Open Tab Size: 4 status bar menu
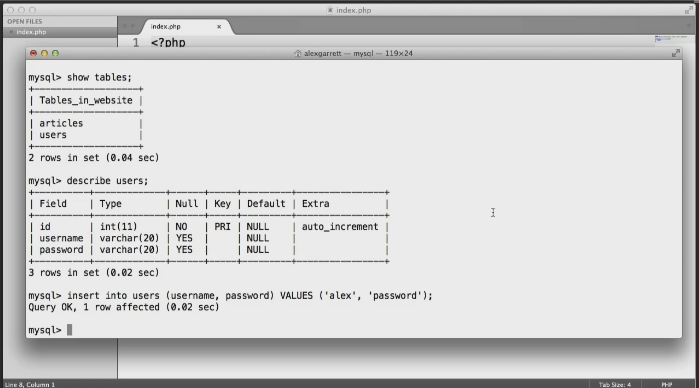699x388 pixels. pyautogui.click(x=615, y=384)
